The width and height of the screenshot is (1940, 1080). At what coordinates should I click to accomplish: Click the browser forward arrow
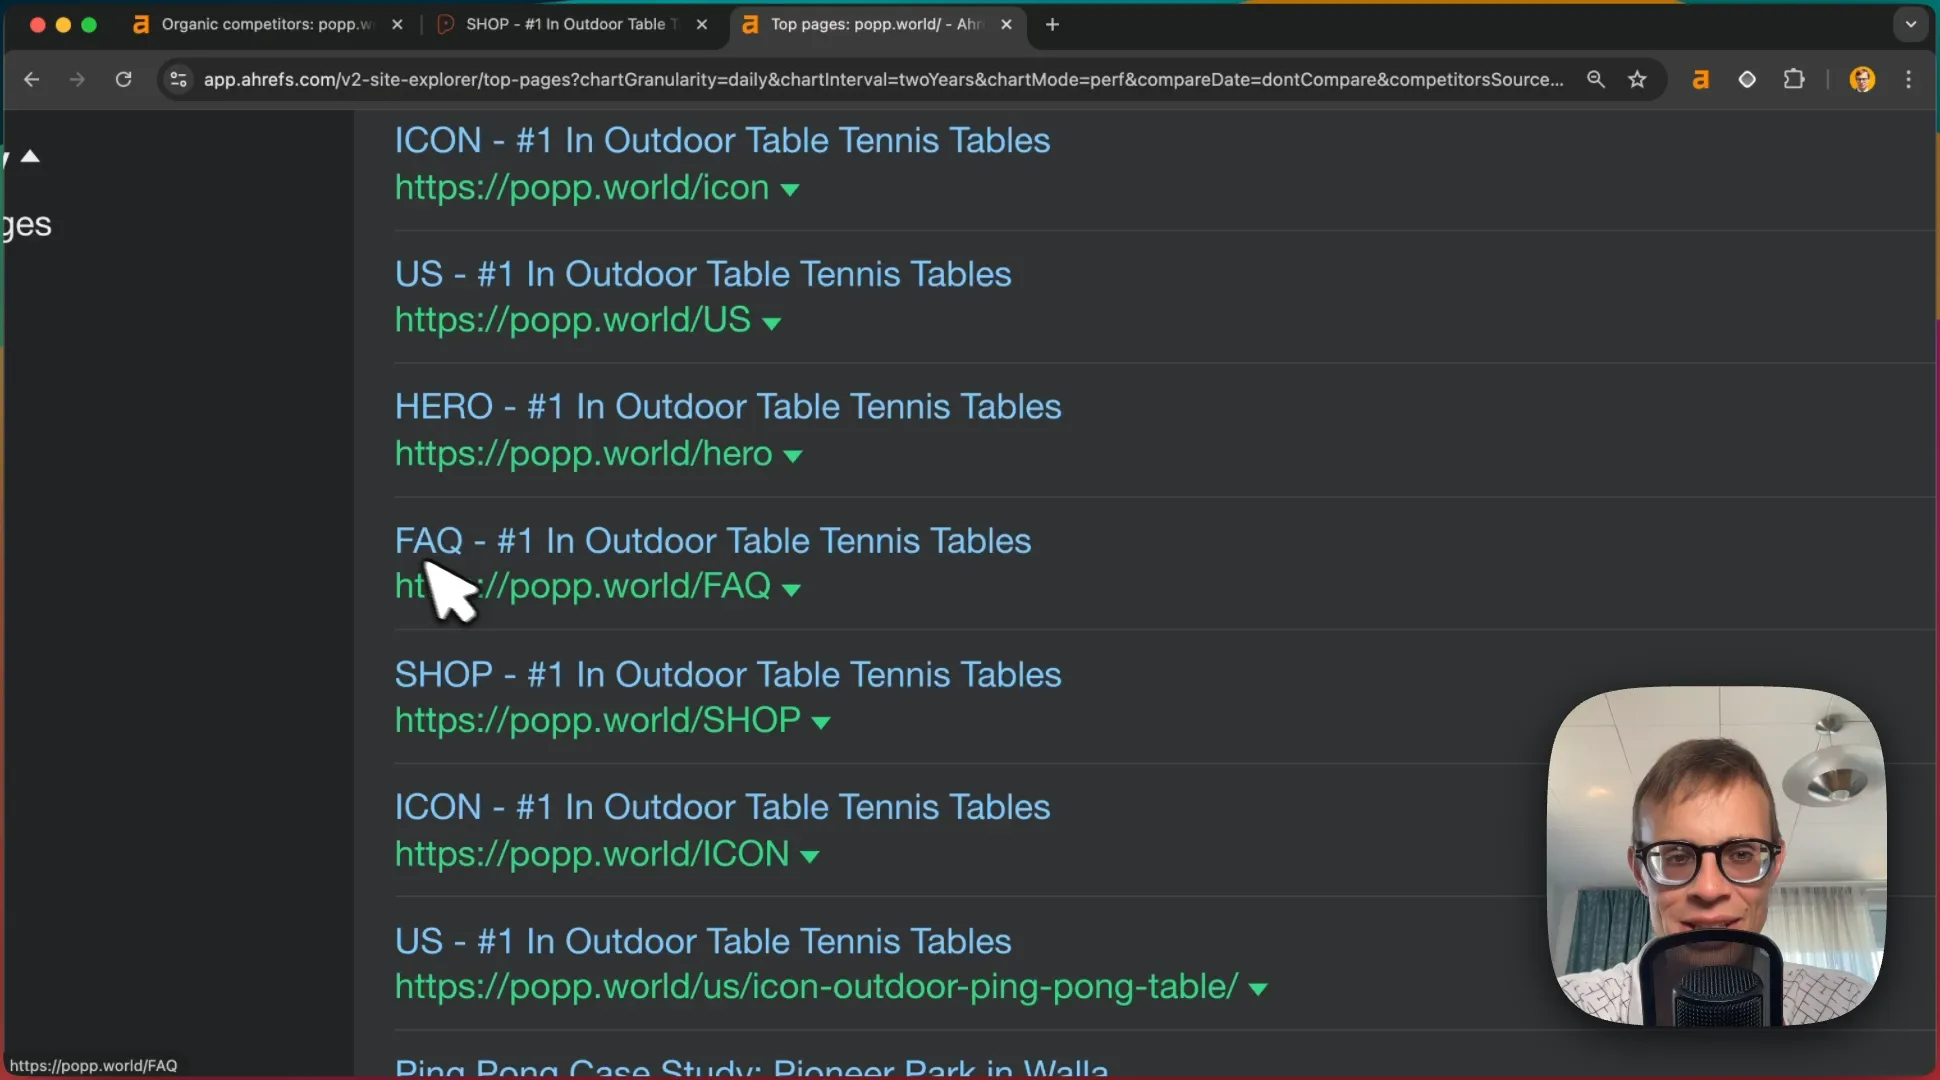[77, 79]
